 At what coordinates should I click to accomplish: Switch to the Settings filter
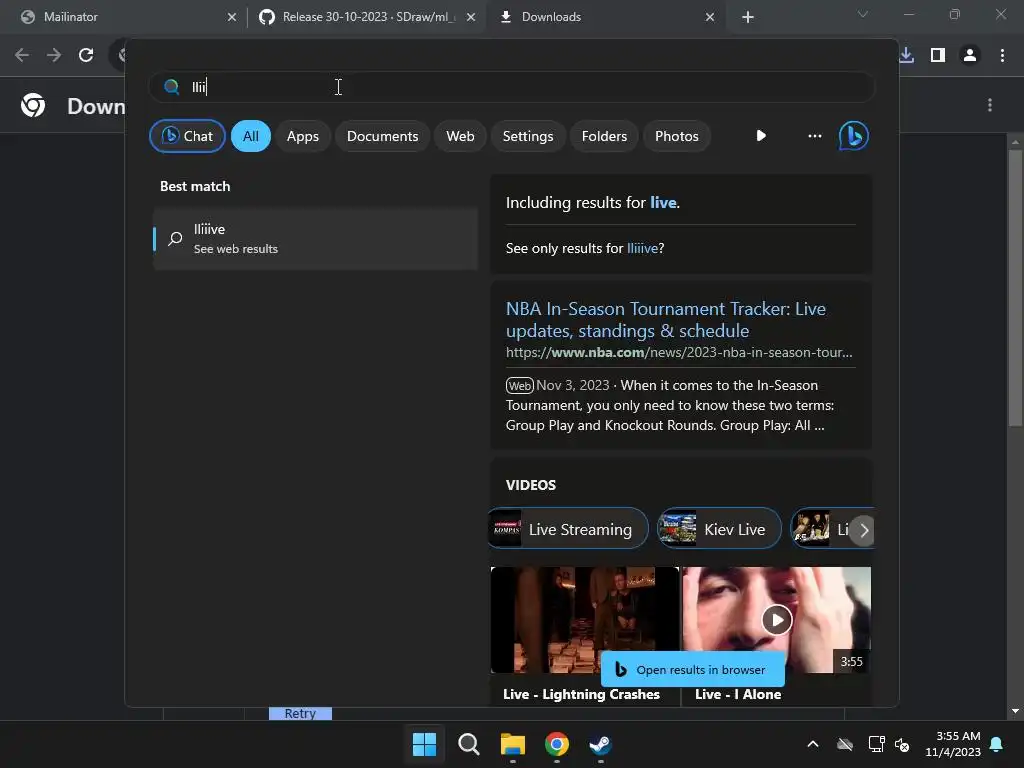click(x=528, y=136)
